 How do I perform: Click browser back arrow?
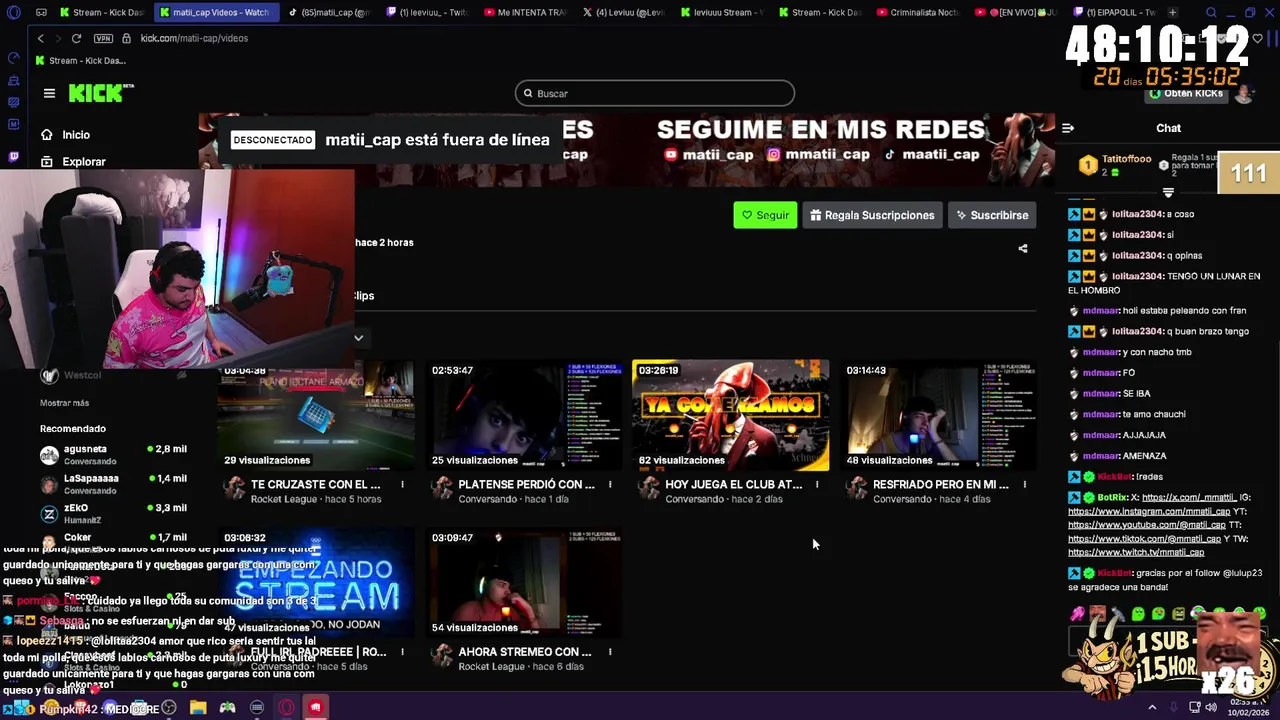click(x=41, y=38)
